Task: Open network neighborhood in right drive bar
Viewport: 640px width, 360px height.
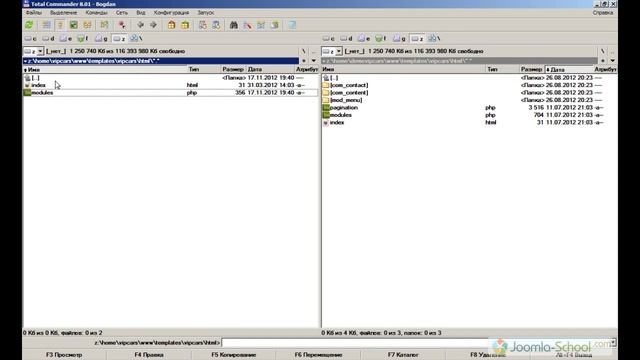Action: click(434, 38)
